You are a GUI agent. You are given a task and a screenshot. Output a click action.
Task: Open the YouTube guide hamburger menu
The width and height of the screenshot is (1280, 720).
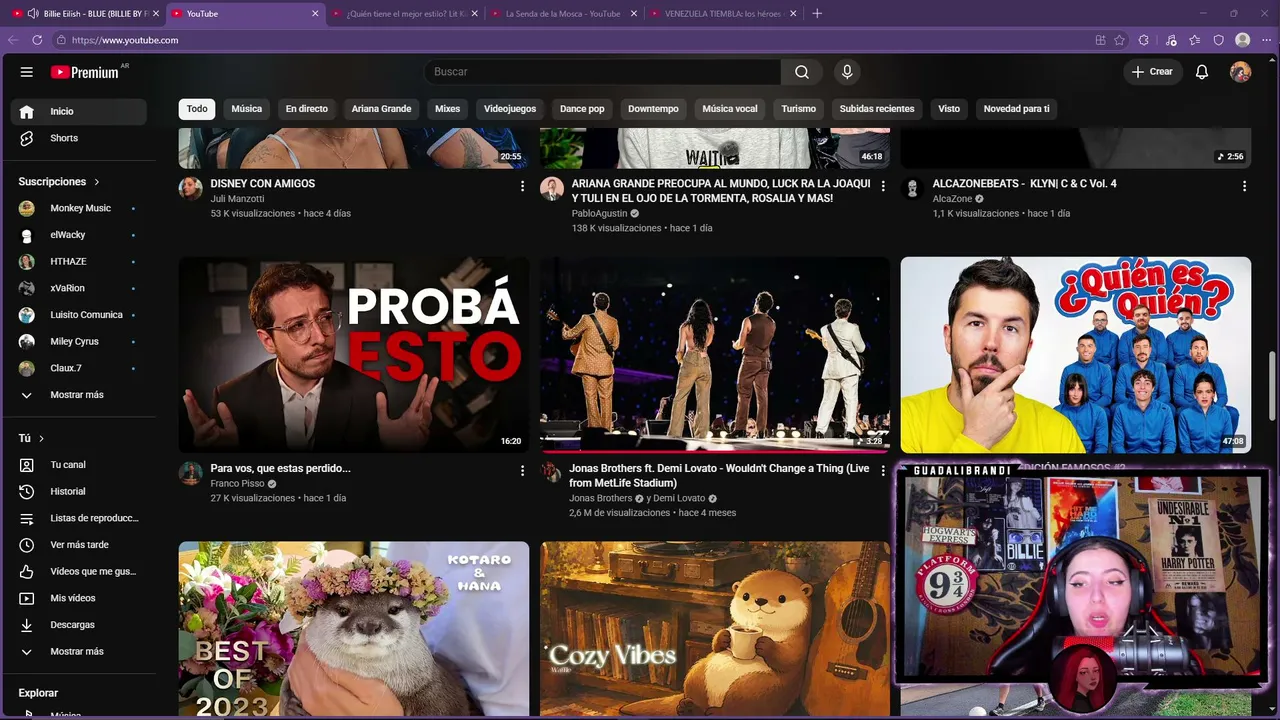27,72
